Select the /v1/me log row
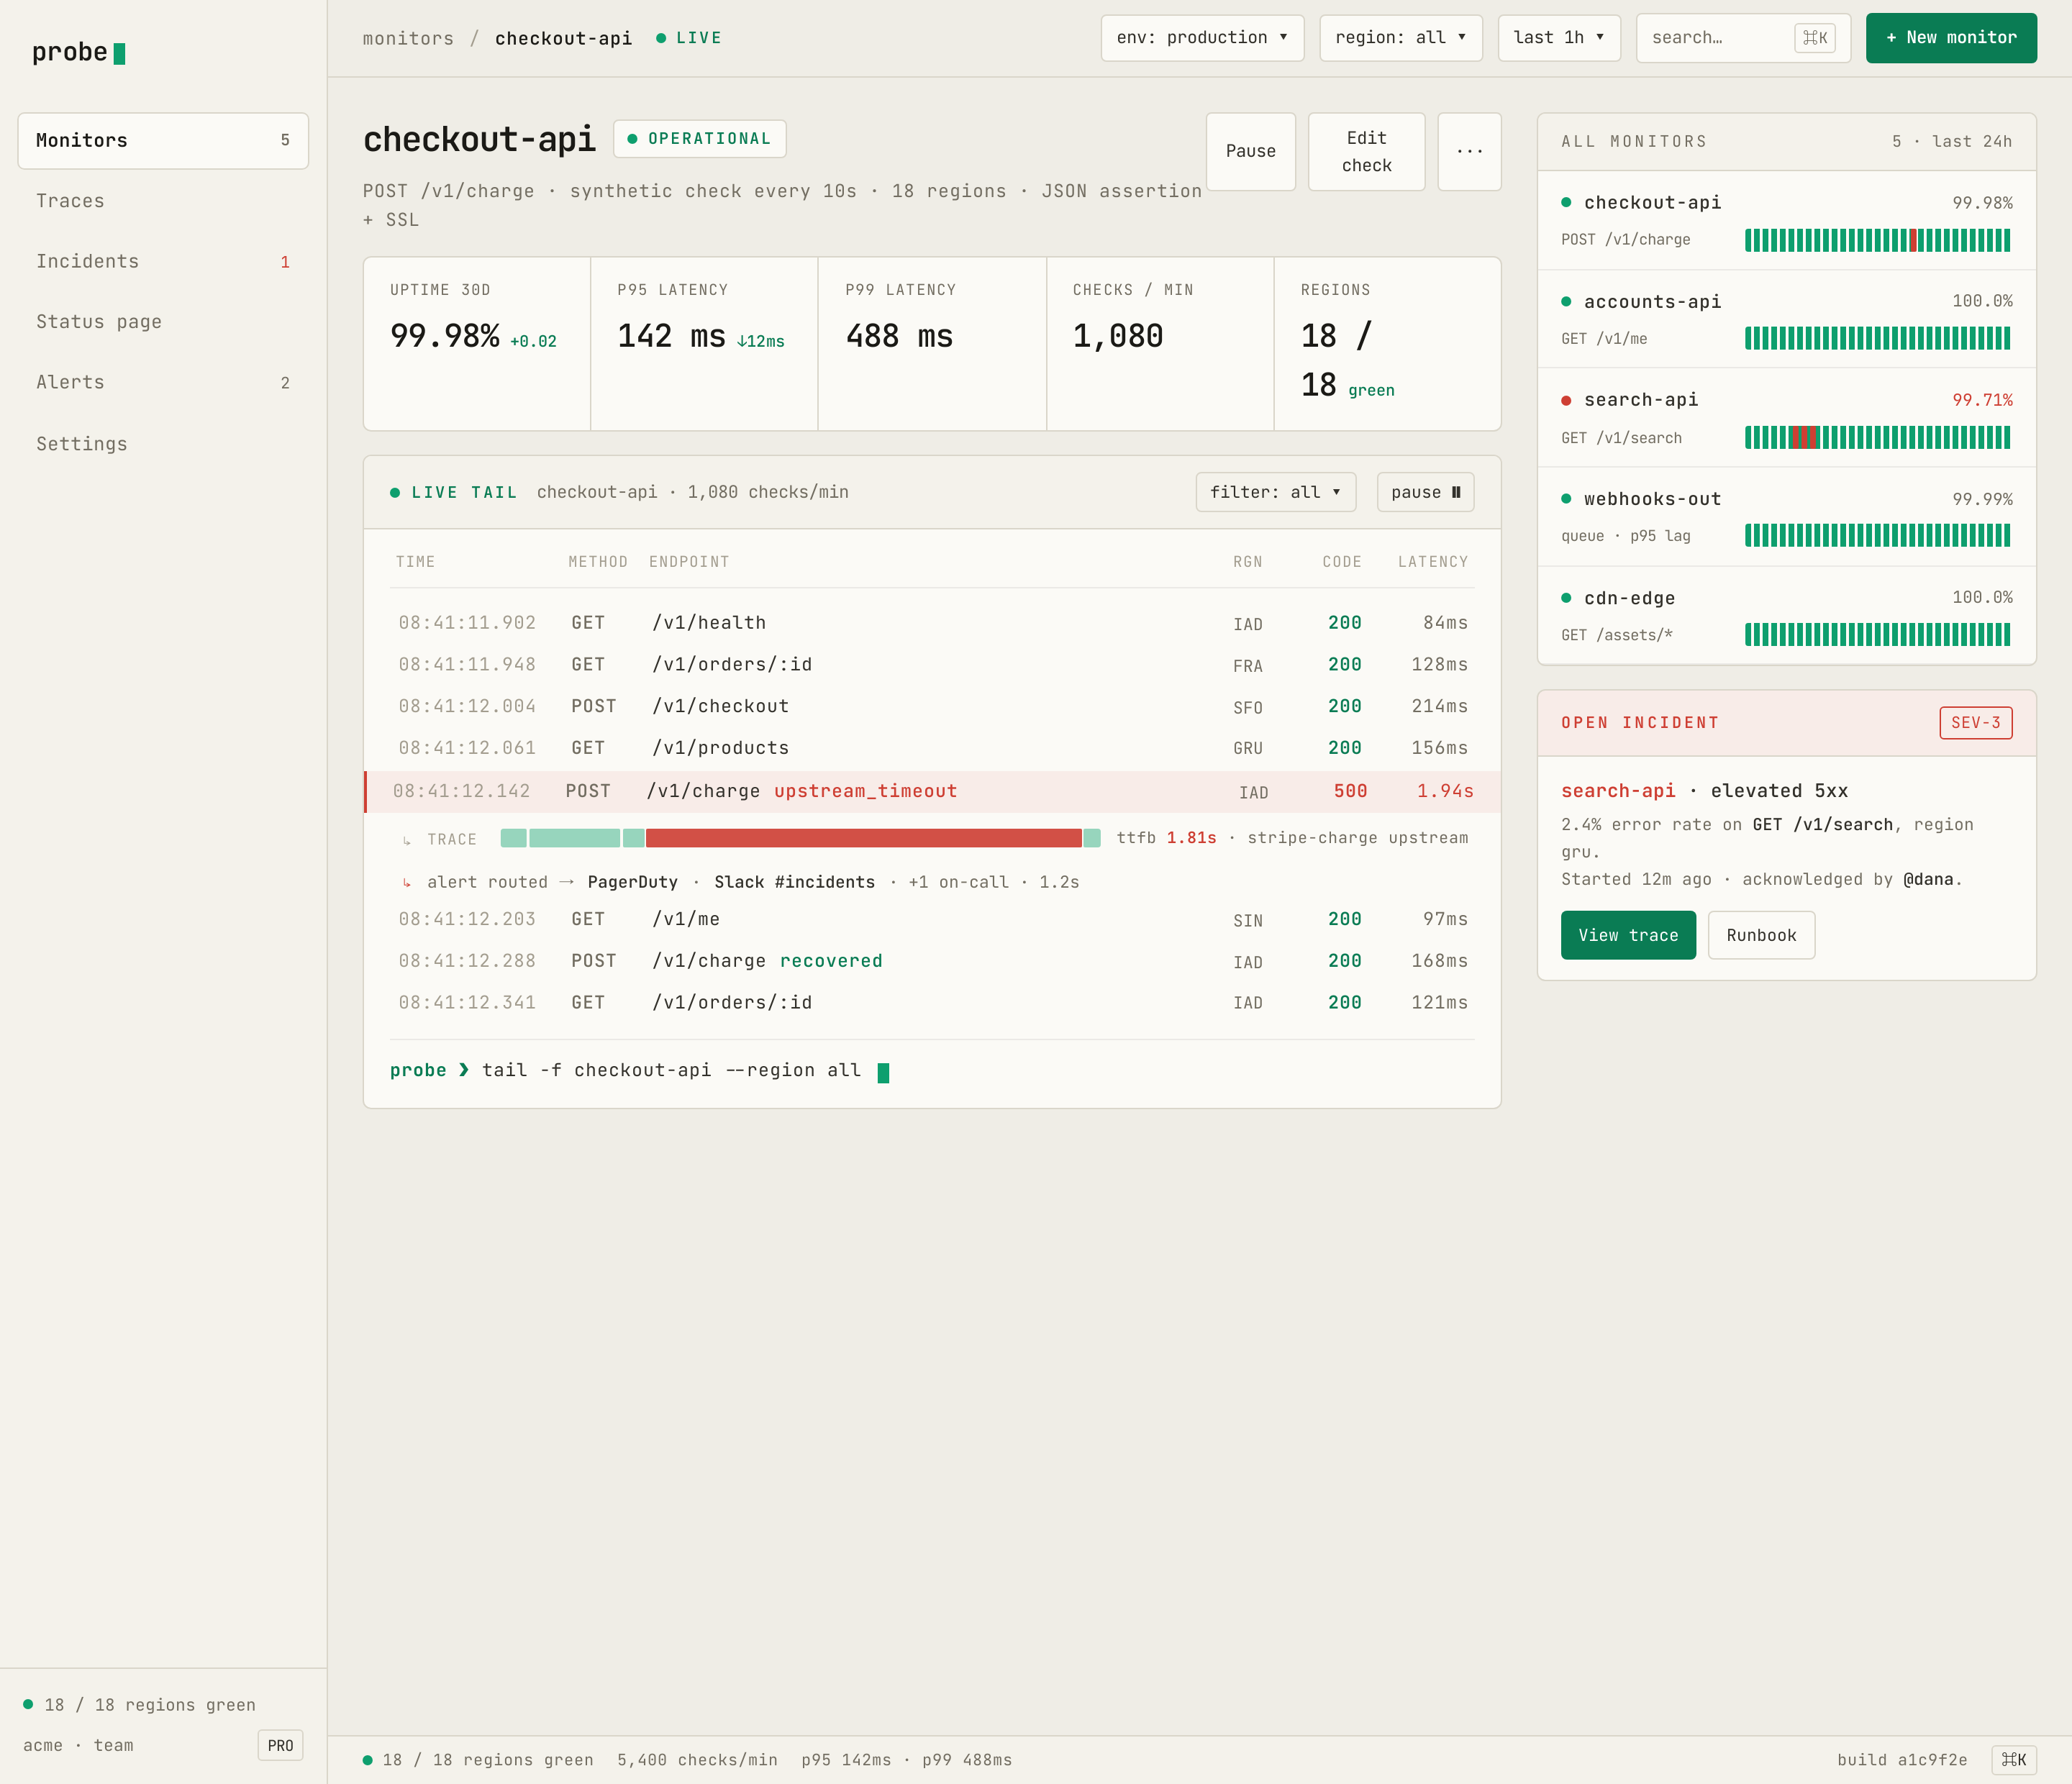This screenshot has height=1784, width=2072. 932,919
